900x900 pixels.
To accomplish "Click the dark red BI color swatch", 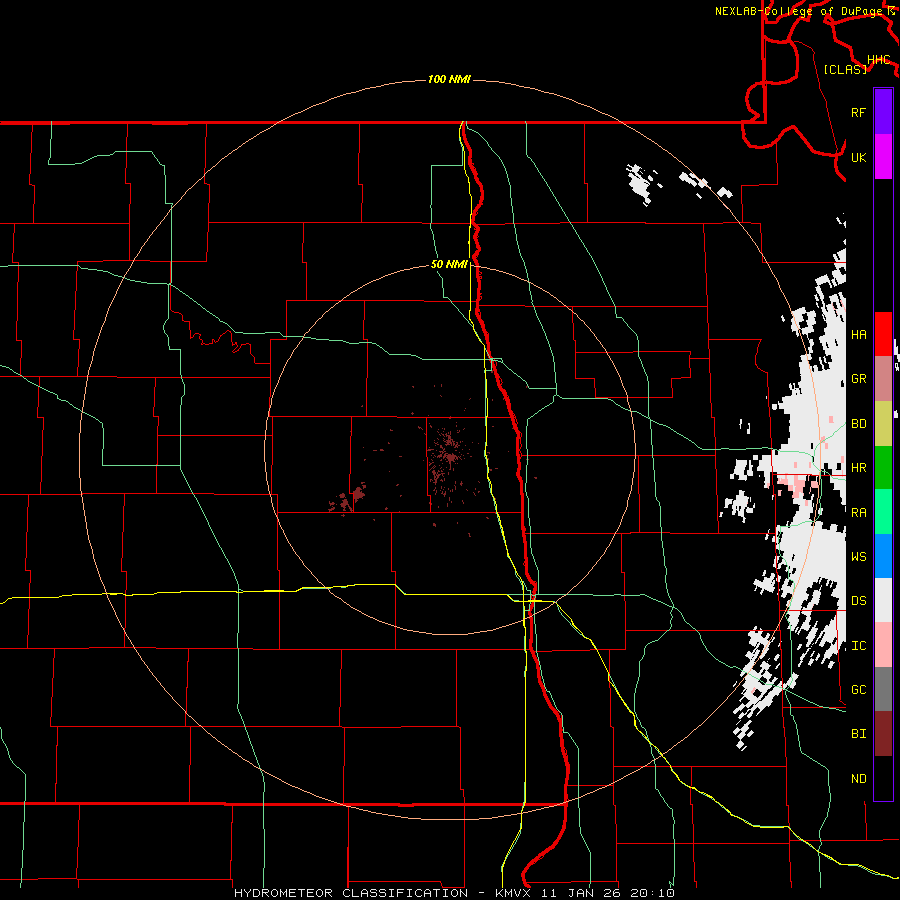I will pos(883,734).
